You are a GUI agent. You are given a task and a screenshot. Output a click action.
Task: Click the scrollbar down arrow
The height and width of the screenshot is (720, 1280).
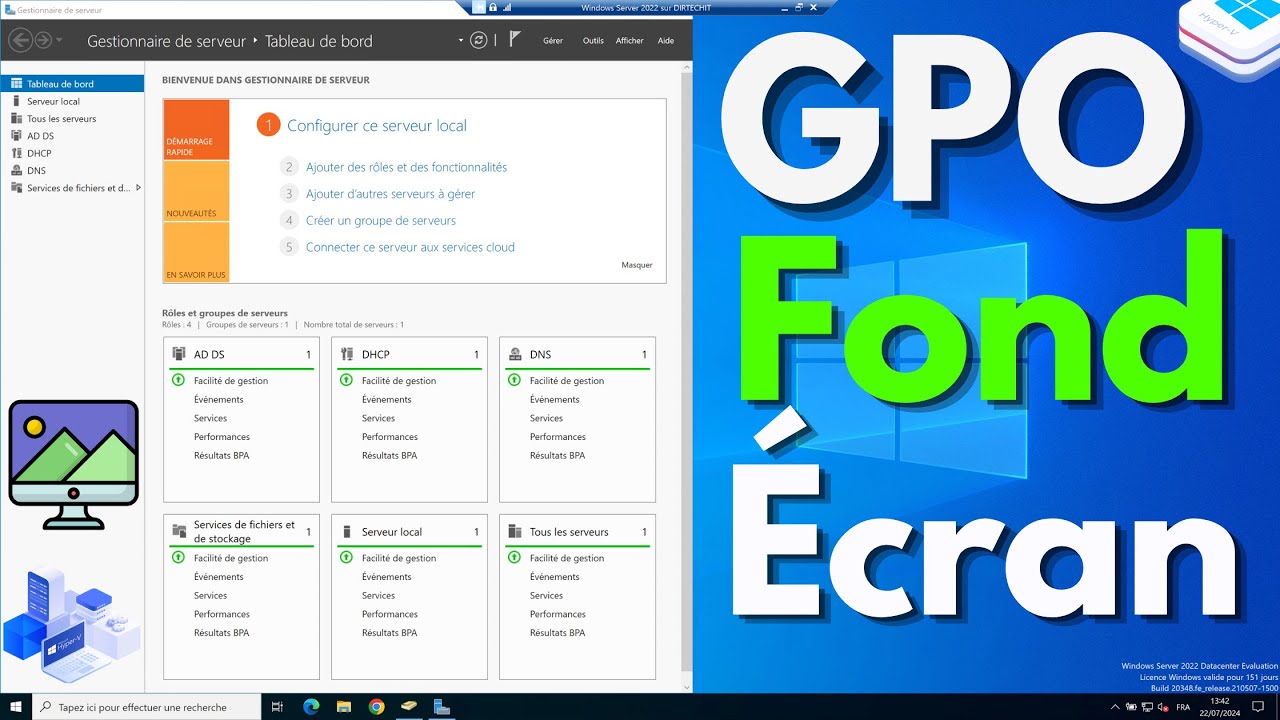[x=686, y=687]
